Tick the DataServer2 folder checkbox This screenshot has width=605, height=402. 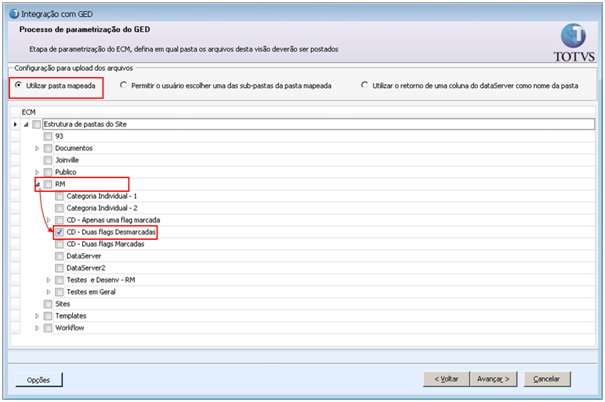pos(59,268)
